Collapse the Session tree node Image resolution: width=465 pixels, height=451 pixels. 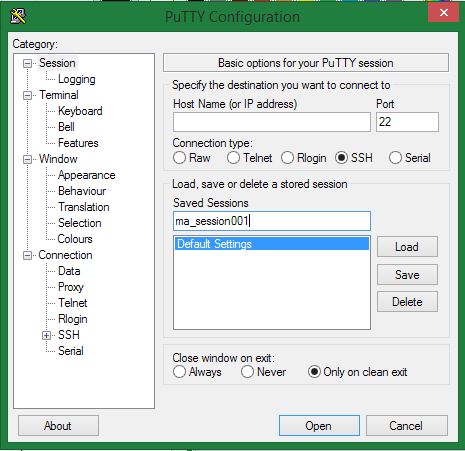point(28,63)
